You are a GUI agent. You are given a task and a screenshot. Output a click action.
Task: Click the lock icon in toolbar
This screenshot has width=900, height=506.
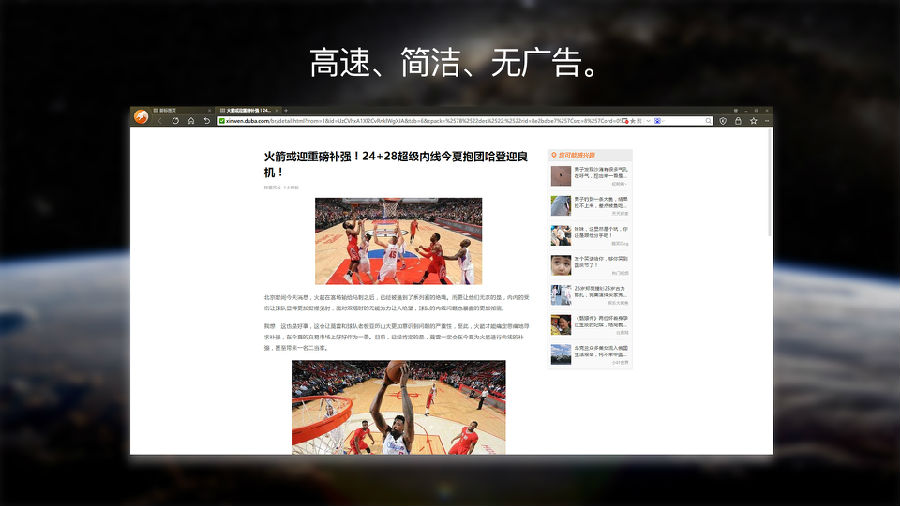coord(738,121)
